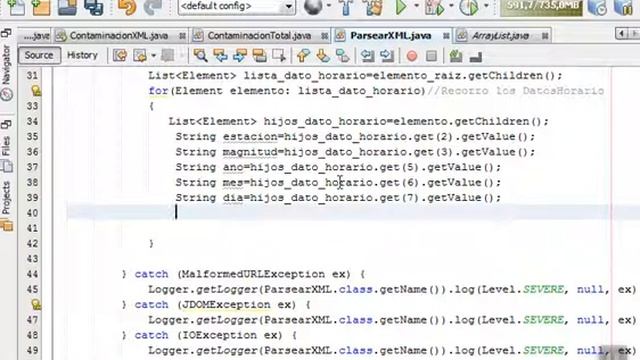The image size is (640, 360).
Task: Open the ArrayList.java tab
Action: [x=500, y=36]
